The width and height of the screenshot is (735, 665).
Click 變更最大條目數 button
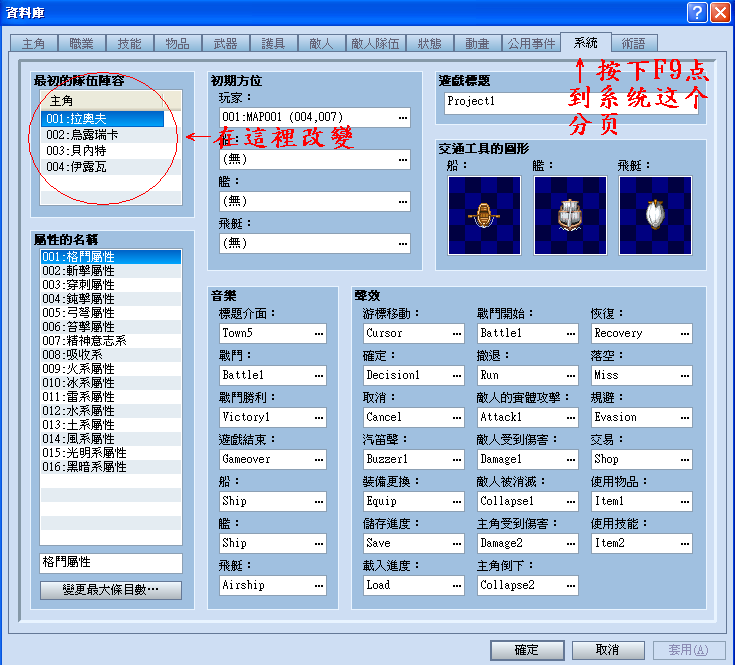coord(111,590)
